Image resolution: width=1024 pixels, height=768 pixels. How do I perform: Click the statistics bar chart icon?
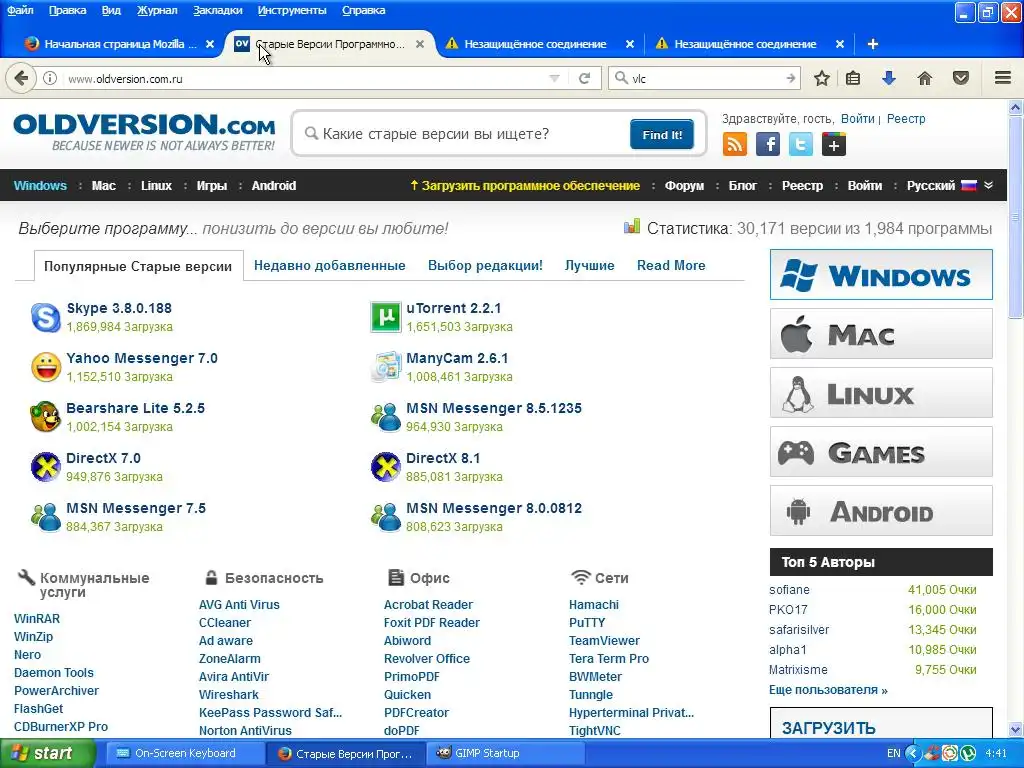coord(632,227)
